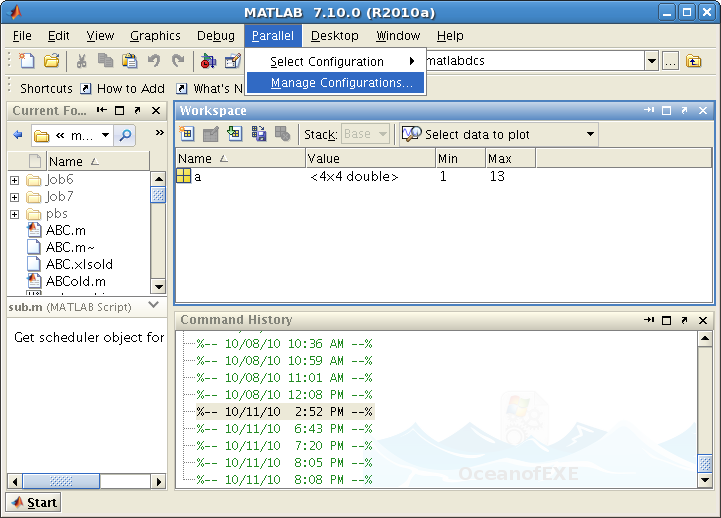Open the Help menu

450,35
